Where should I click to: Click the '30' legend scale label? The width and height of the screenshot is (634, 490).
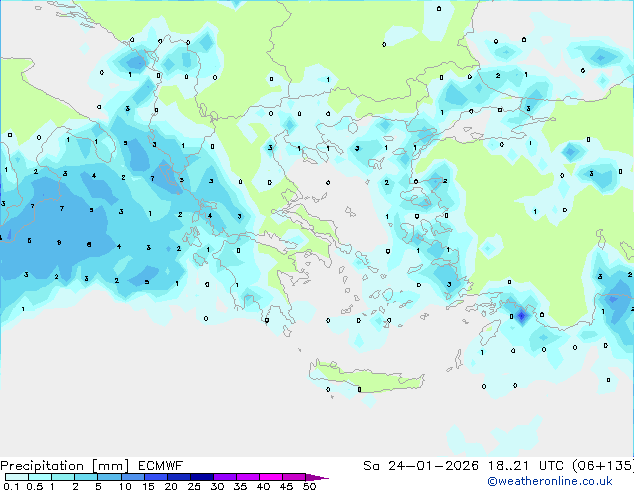pos(217,486)
